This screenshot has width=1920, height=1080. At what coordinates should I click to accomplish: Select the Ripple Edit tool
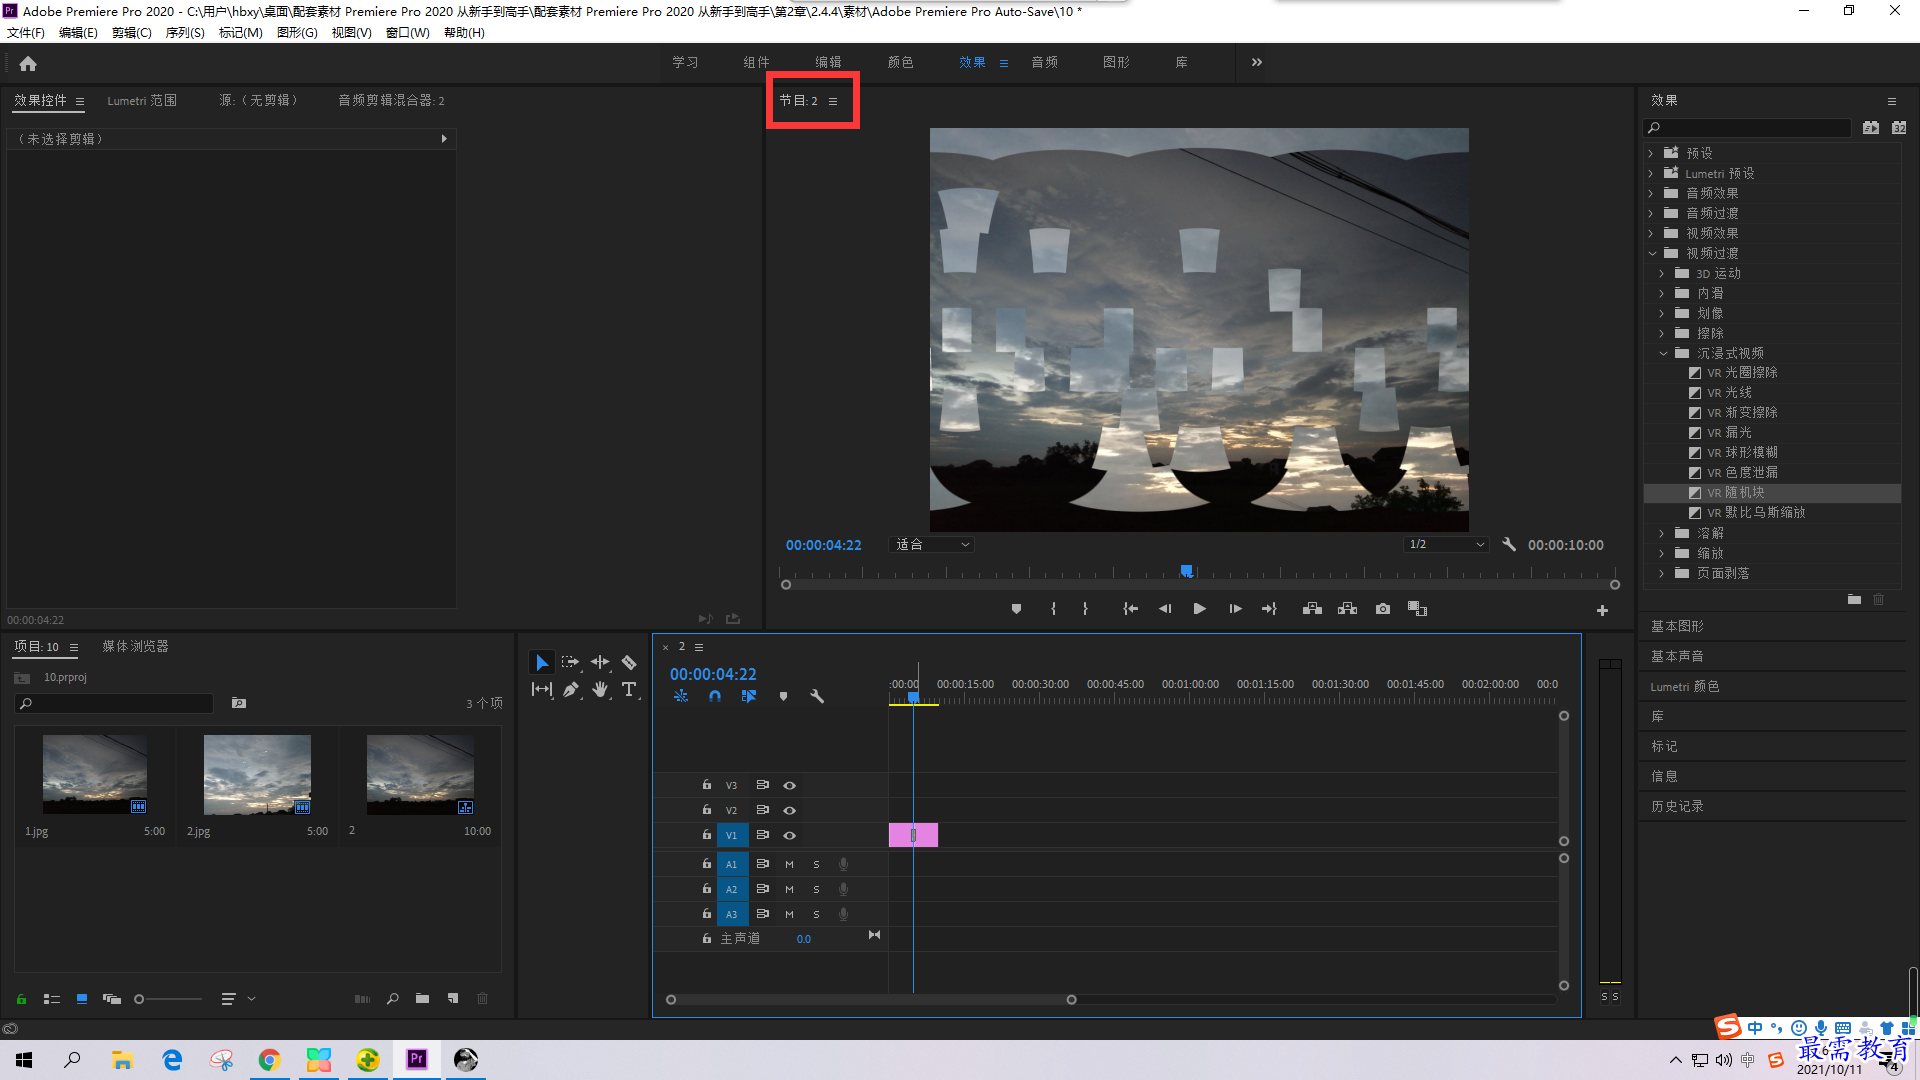(600, 662)
